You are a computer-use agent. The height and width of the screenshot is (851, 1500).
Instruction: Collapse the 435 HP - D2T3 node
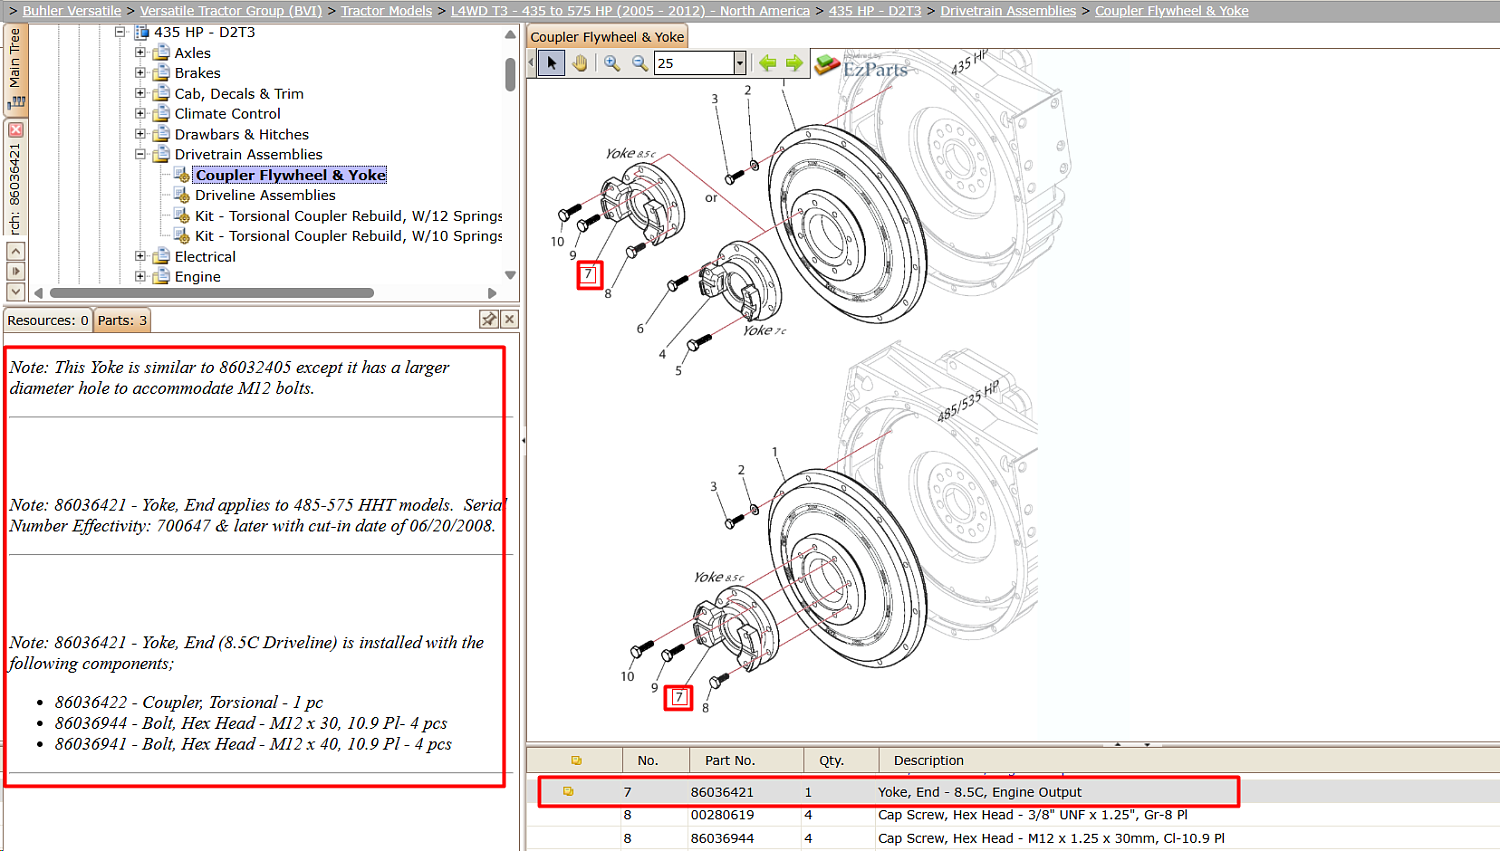tap(120, 32)
